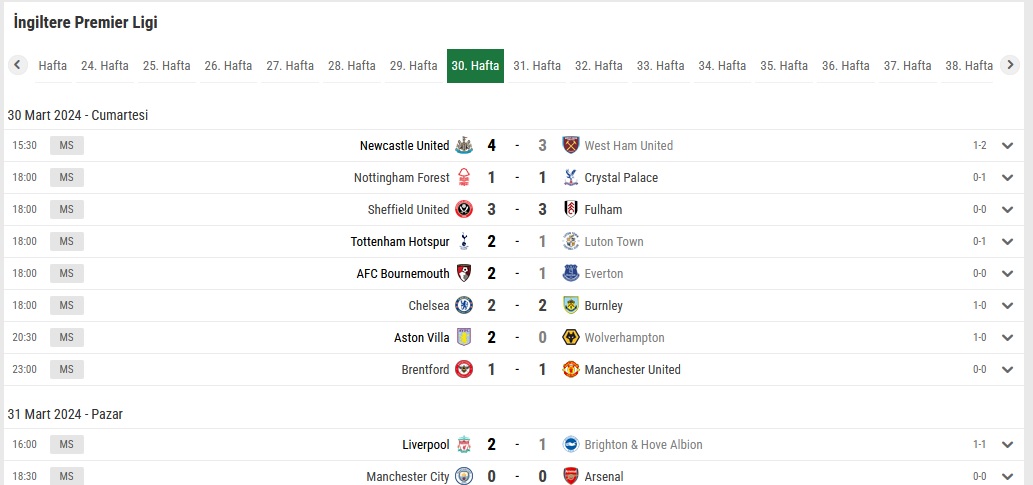
Task: Click the Newcastle United club crest
Action: click(x=464, y=146)
